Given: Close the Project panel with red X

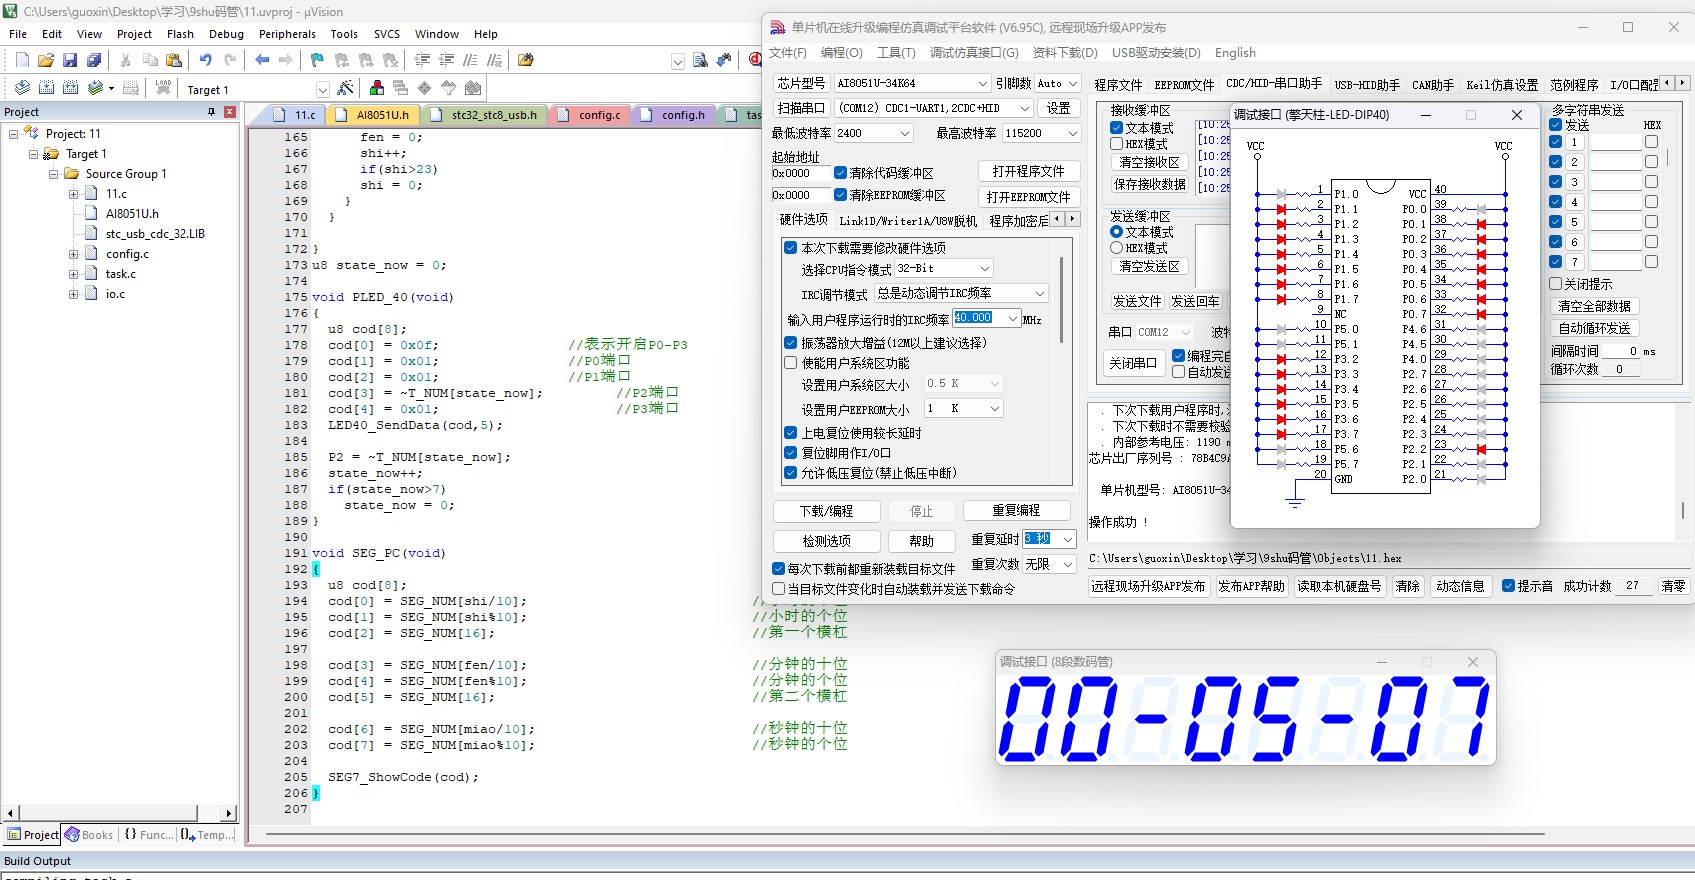Looking at the screenshot, I should [229, 112].
